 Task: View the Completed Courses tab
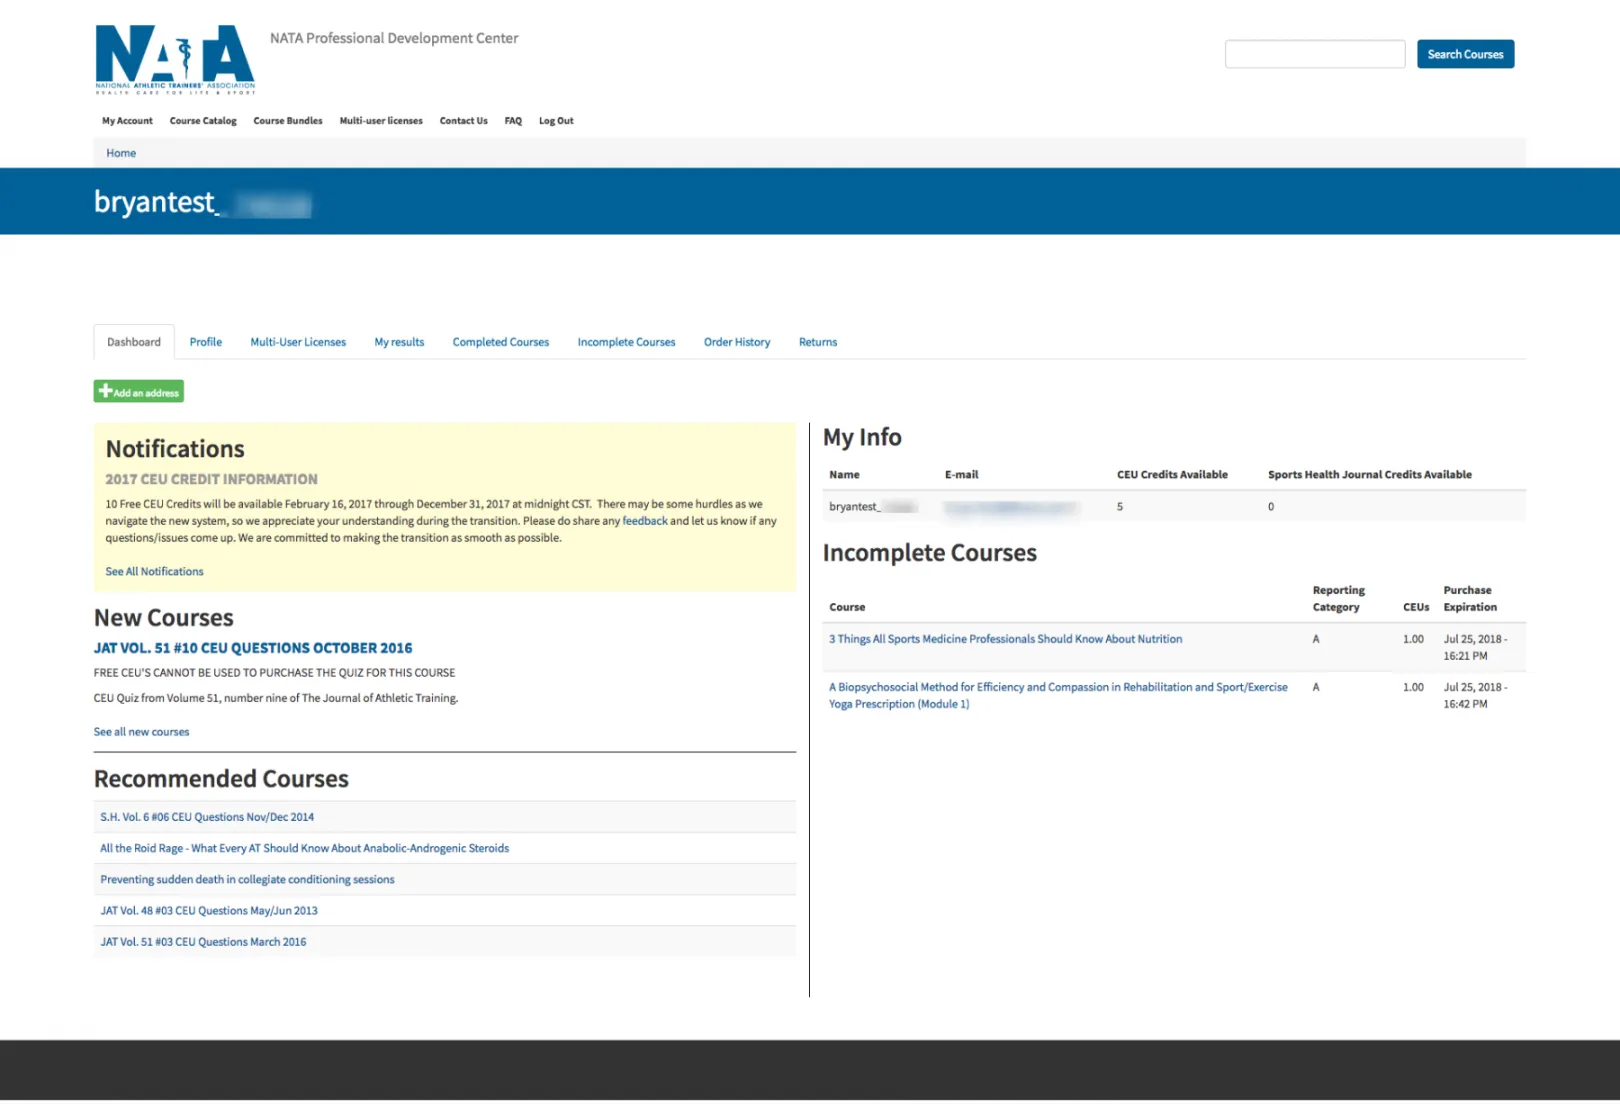(501, 342)
